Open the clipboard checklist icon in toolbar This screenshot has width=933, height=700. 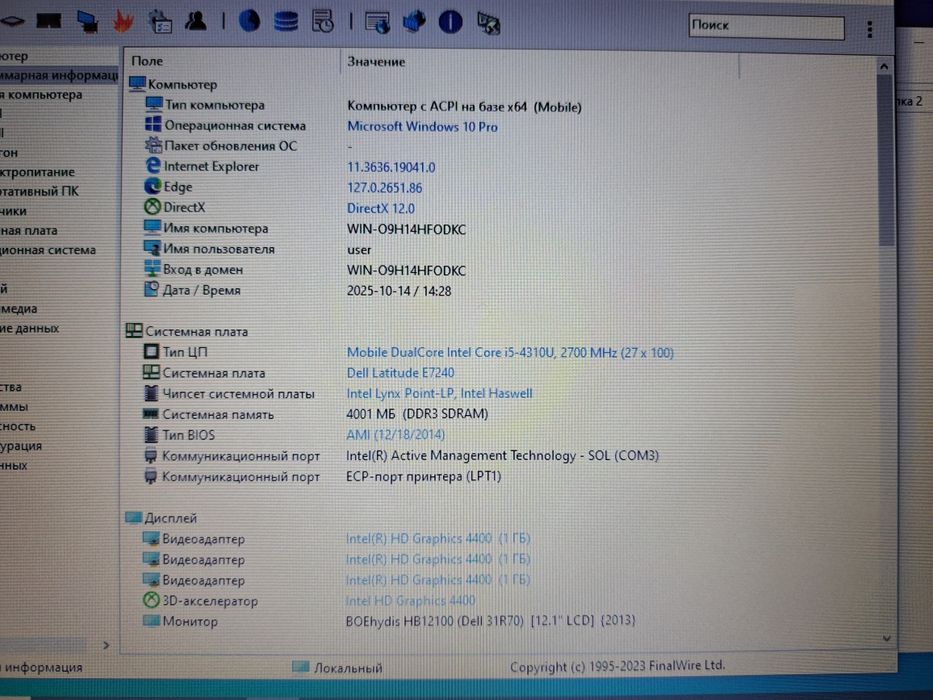160,21
